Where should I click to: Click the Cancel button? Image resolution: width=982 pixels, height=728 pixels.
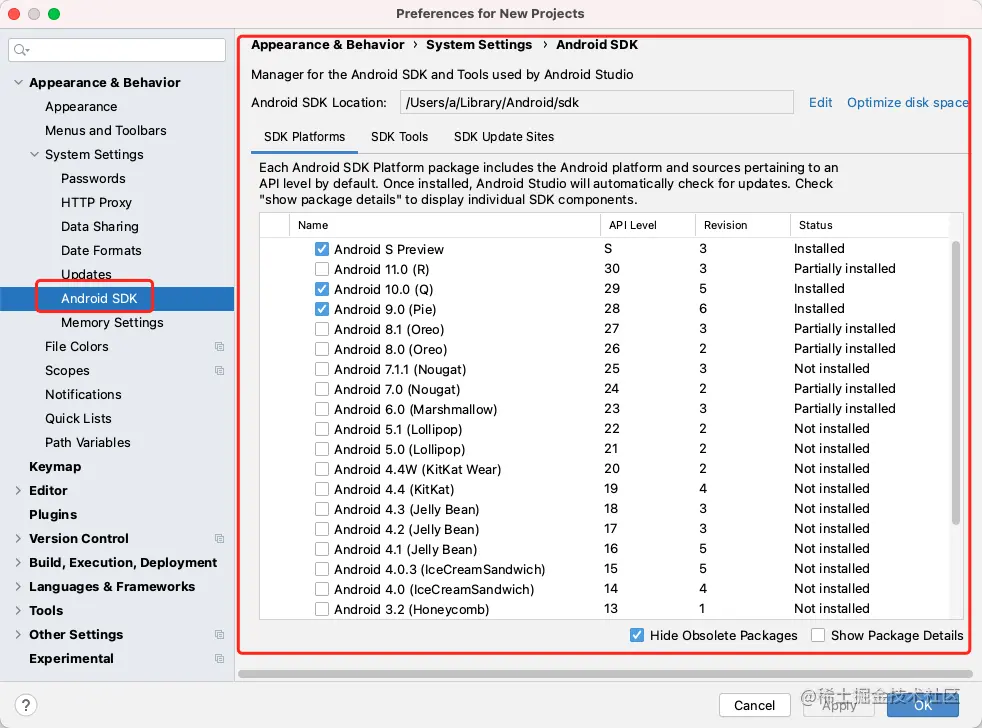754,705
